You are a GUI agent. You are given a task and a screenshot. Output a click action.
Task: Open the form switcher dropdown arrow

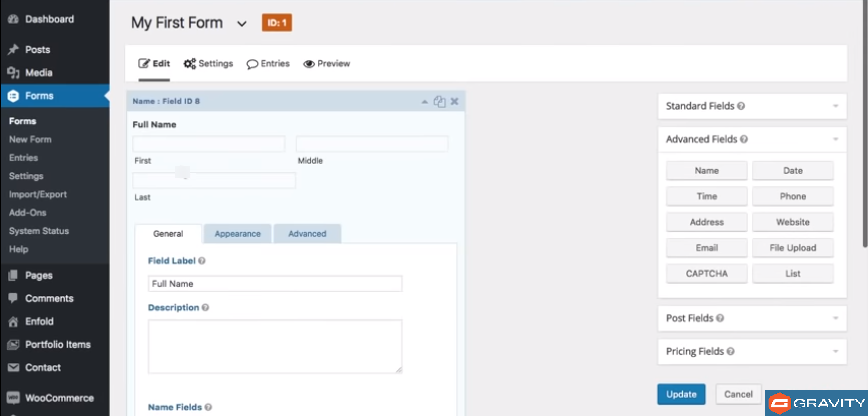pyautogui.click(x=242, y=24)
